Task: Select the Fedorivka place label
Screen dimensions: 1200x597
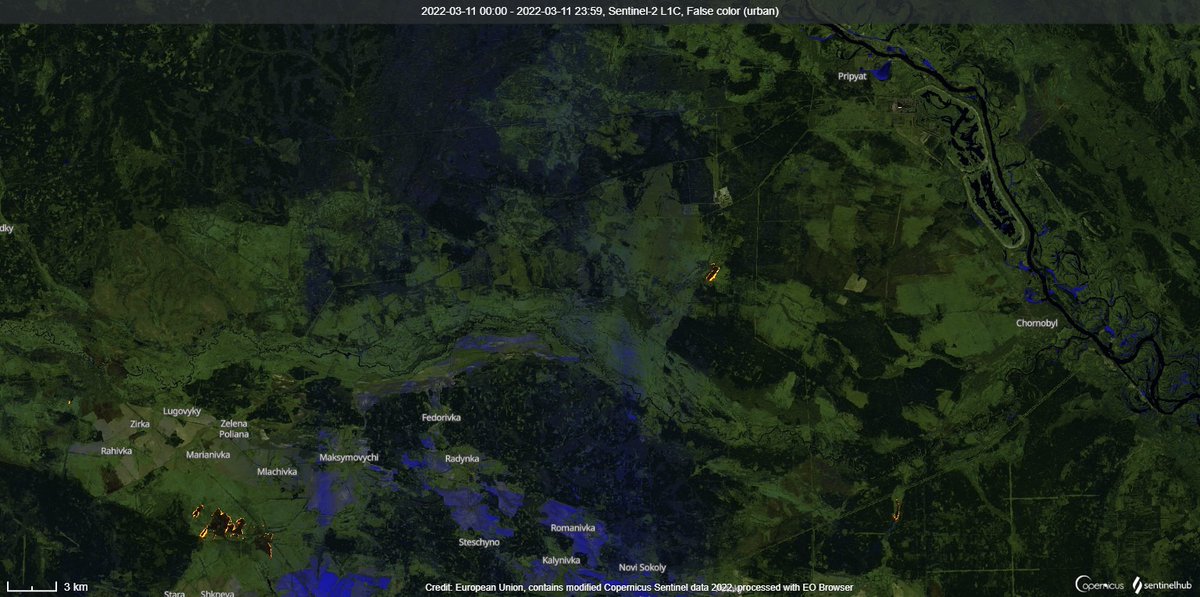Action: 441,417
